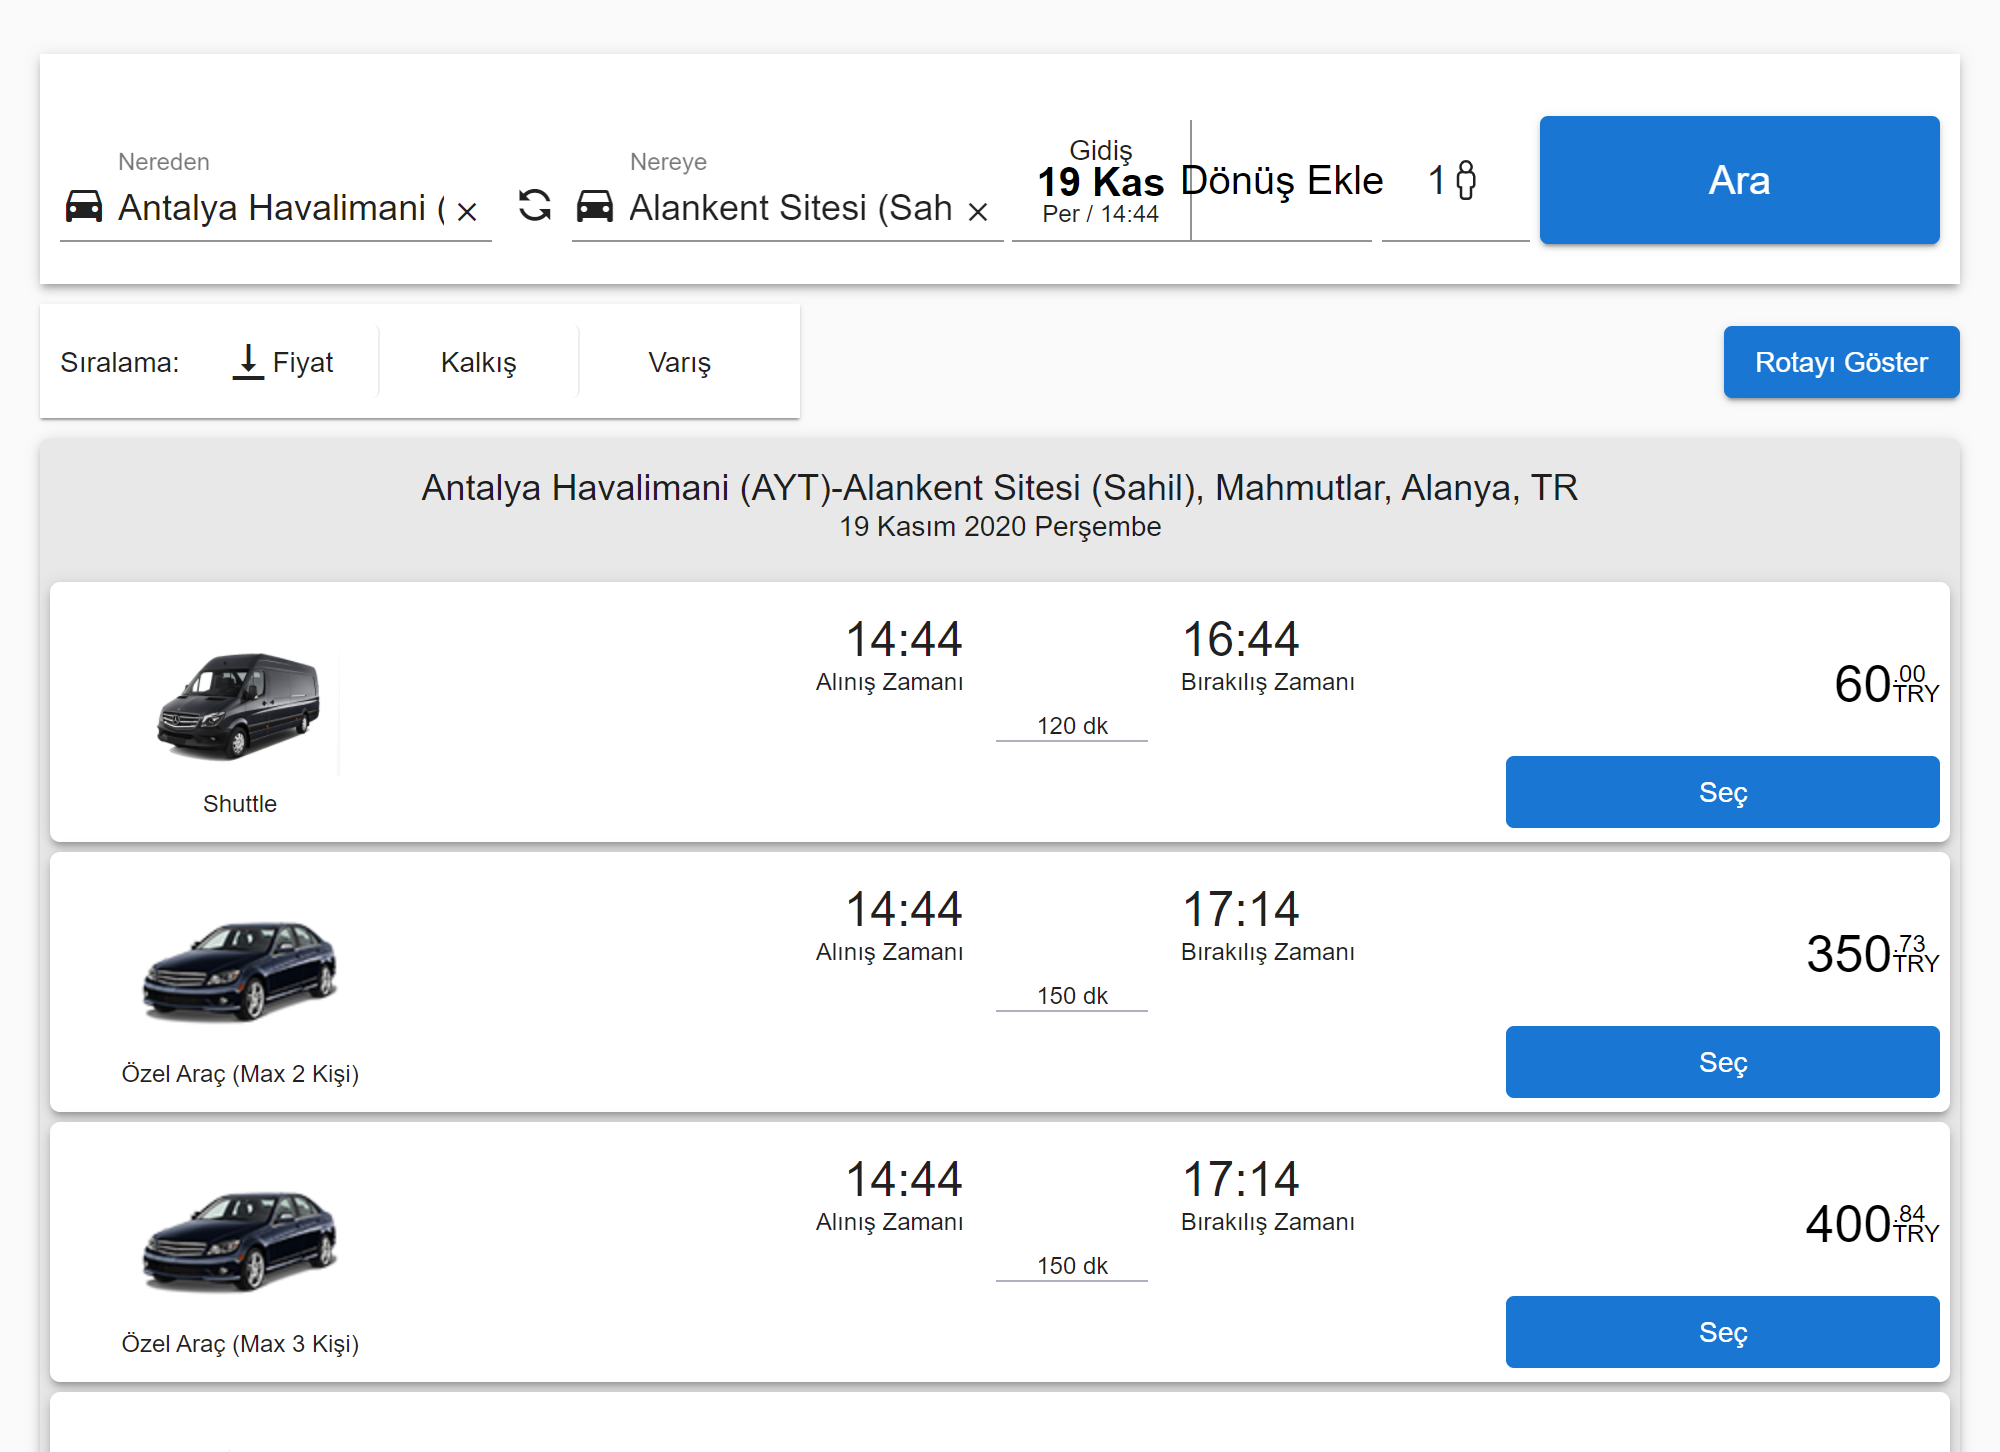Click the 150 dk duration in Max 2 Kişi row
This screenshot has width=2000, height=1452.
pyautogui.click(x=1072, y=996)
